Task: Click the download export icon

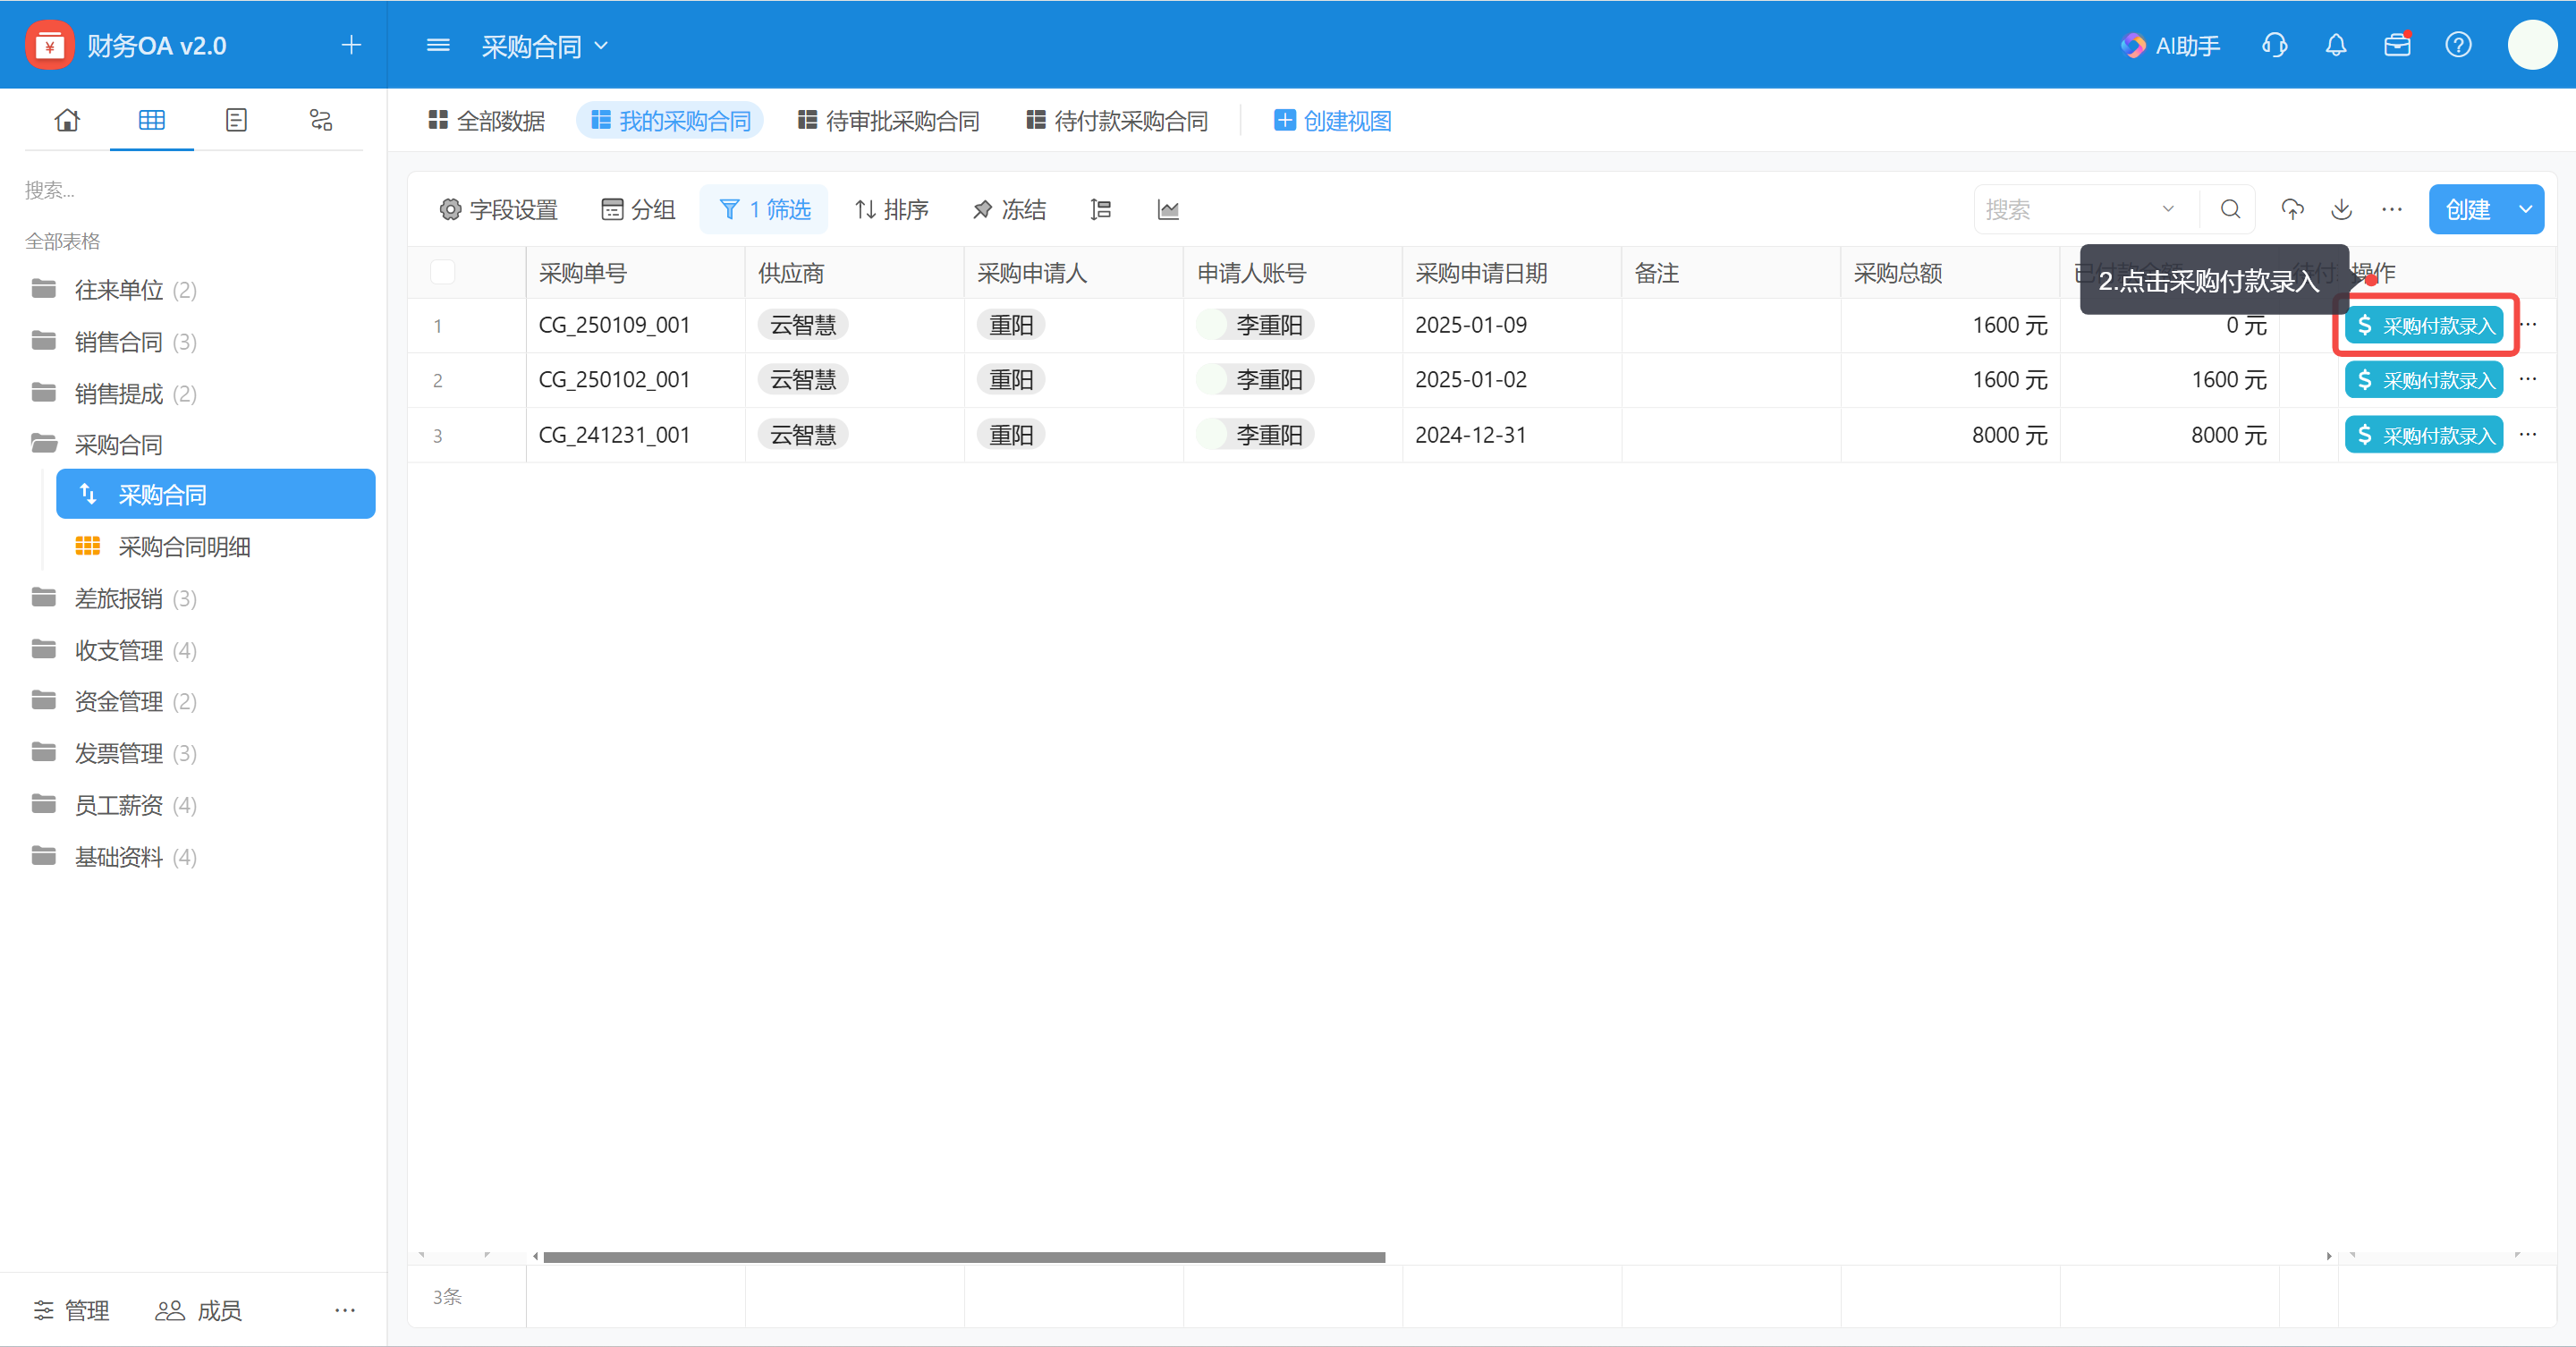Action: (x=2341, y=209)
